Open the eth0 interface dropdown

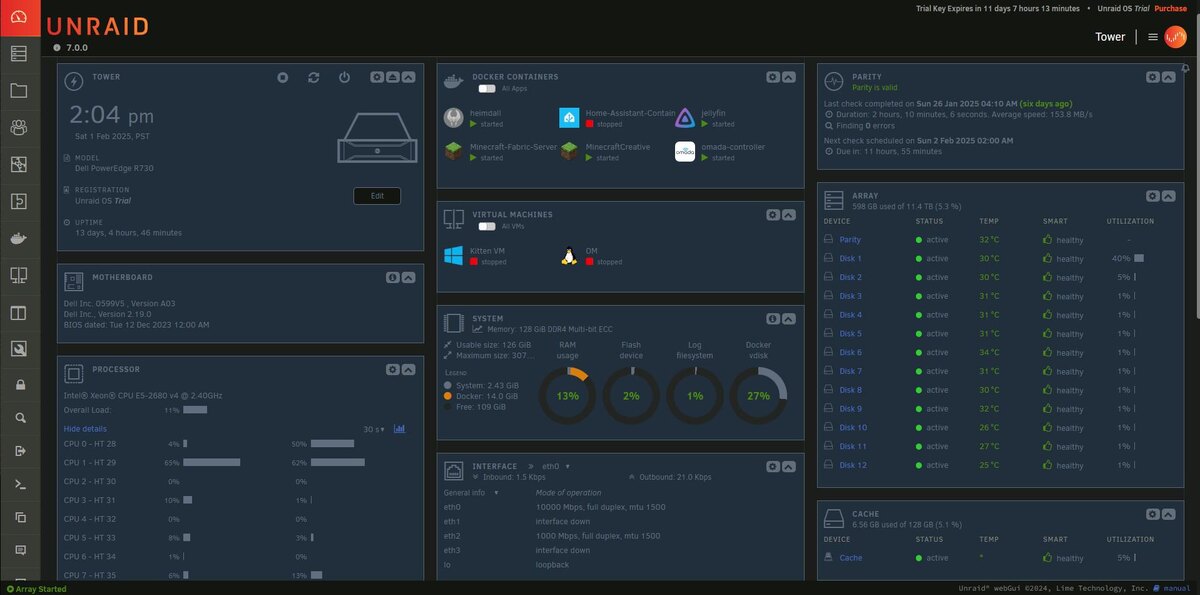pyautogui.click(x=556, y=467)
